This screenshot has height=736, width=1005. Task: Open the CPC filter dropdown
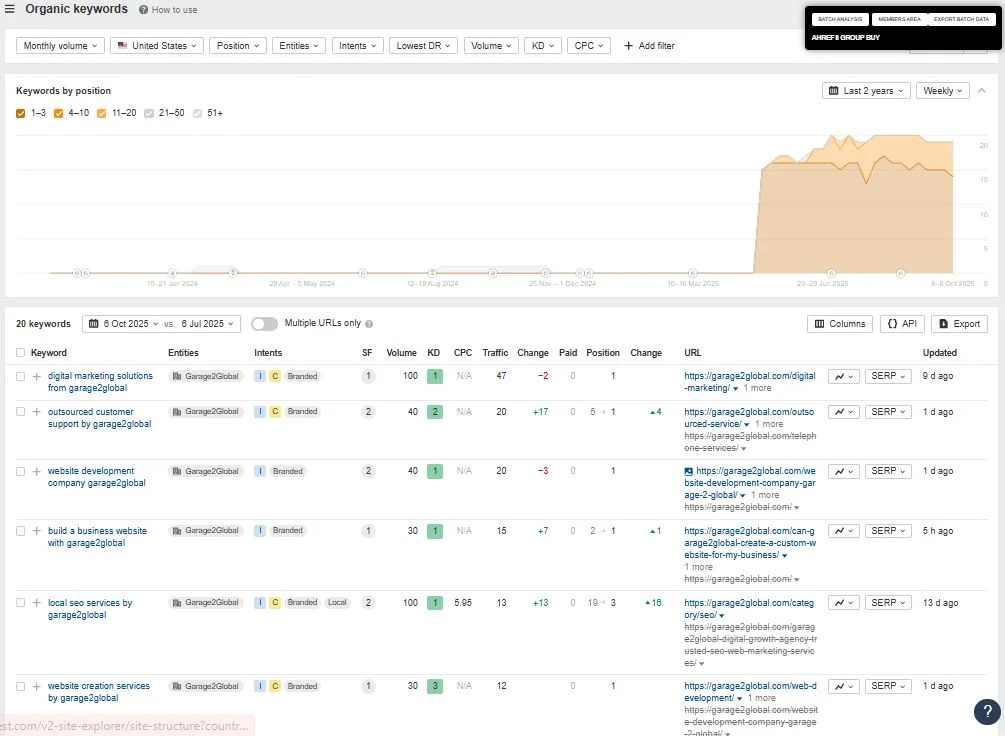pos(588,46)
